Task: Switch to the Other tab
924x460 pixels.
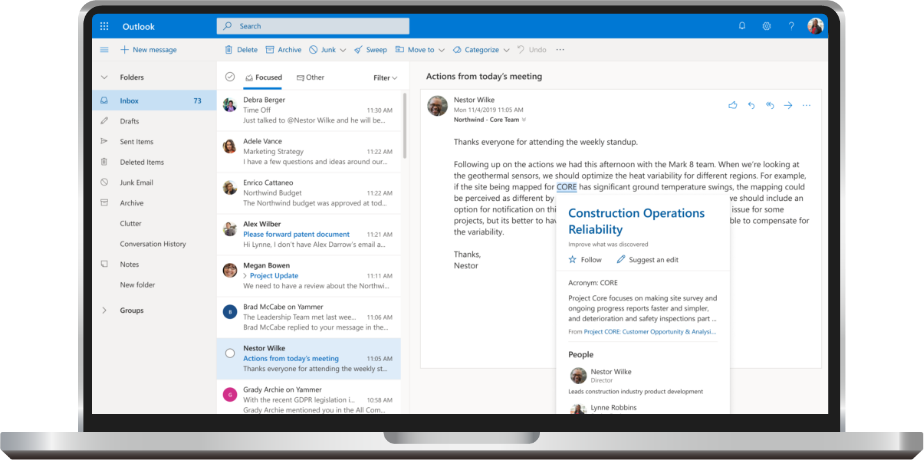Action: [x=311, y=77]
